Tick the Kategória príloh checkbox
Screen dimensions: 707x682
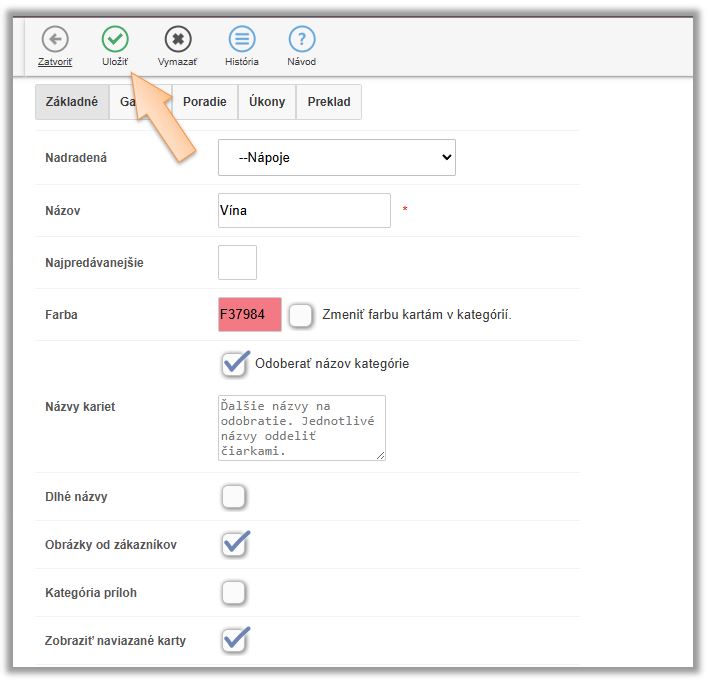click(233, 593)
